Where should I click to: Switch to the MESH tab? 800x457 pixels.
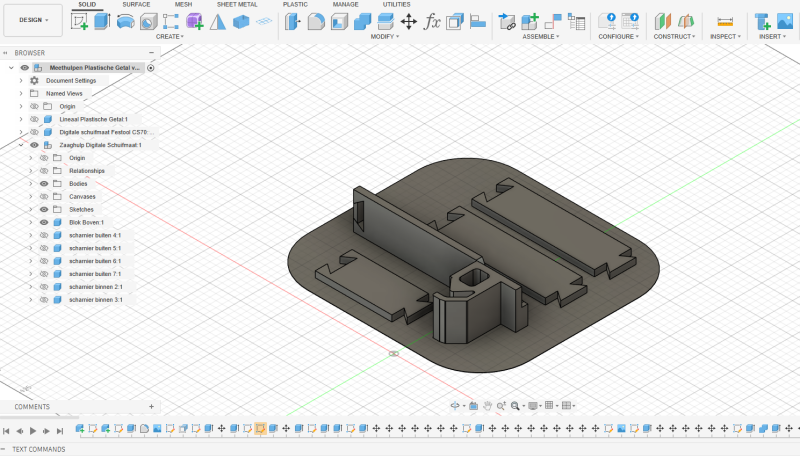pyautogui.click(x=183, y=5)
